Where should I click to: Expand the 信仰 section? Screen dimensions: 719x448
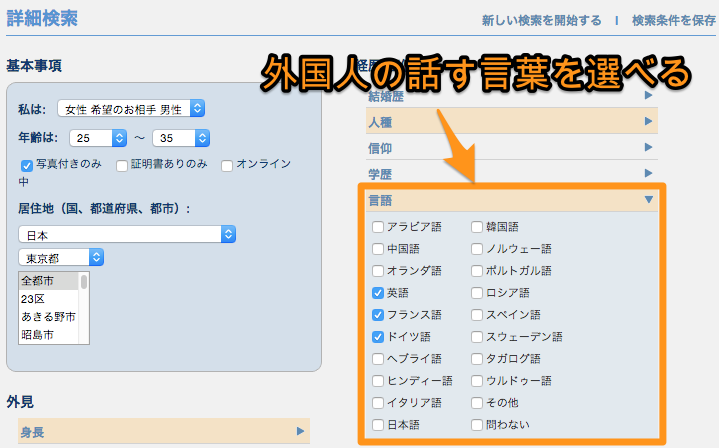click(x=512, y=147)
